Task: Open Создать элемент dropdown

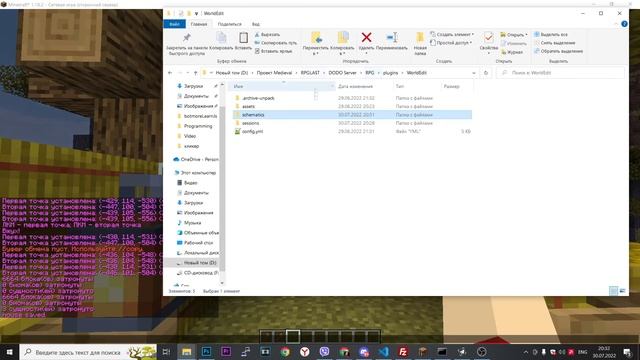Action: click(452, 35)
